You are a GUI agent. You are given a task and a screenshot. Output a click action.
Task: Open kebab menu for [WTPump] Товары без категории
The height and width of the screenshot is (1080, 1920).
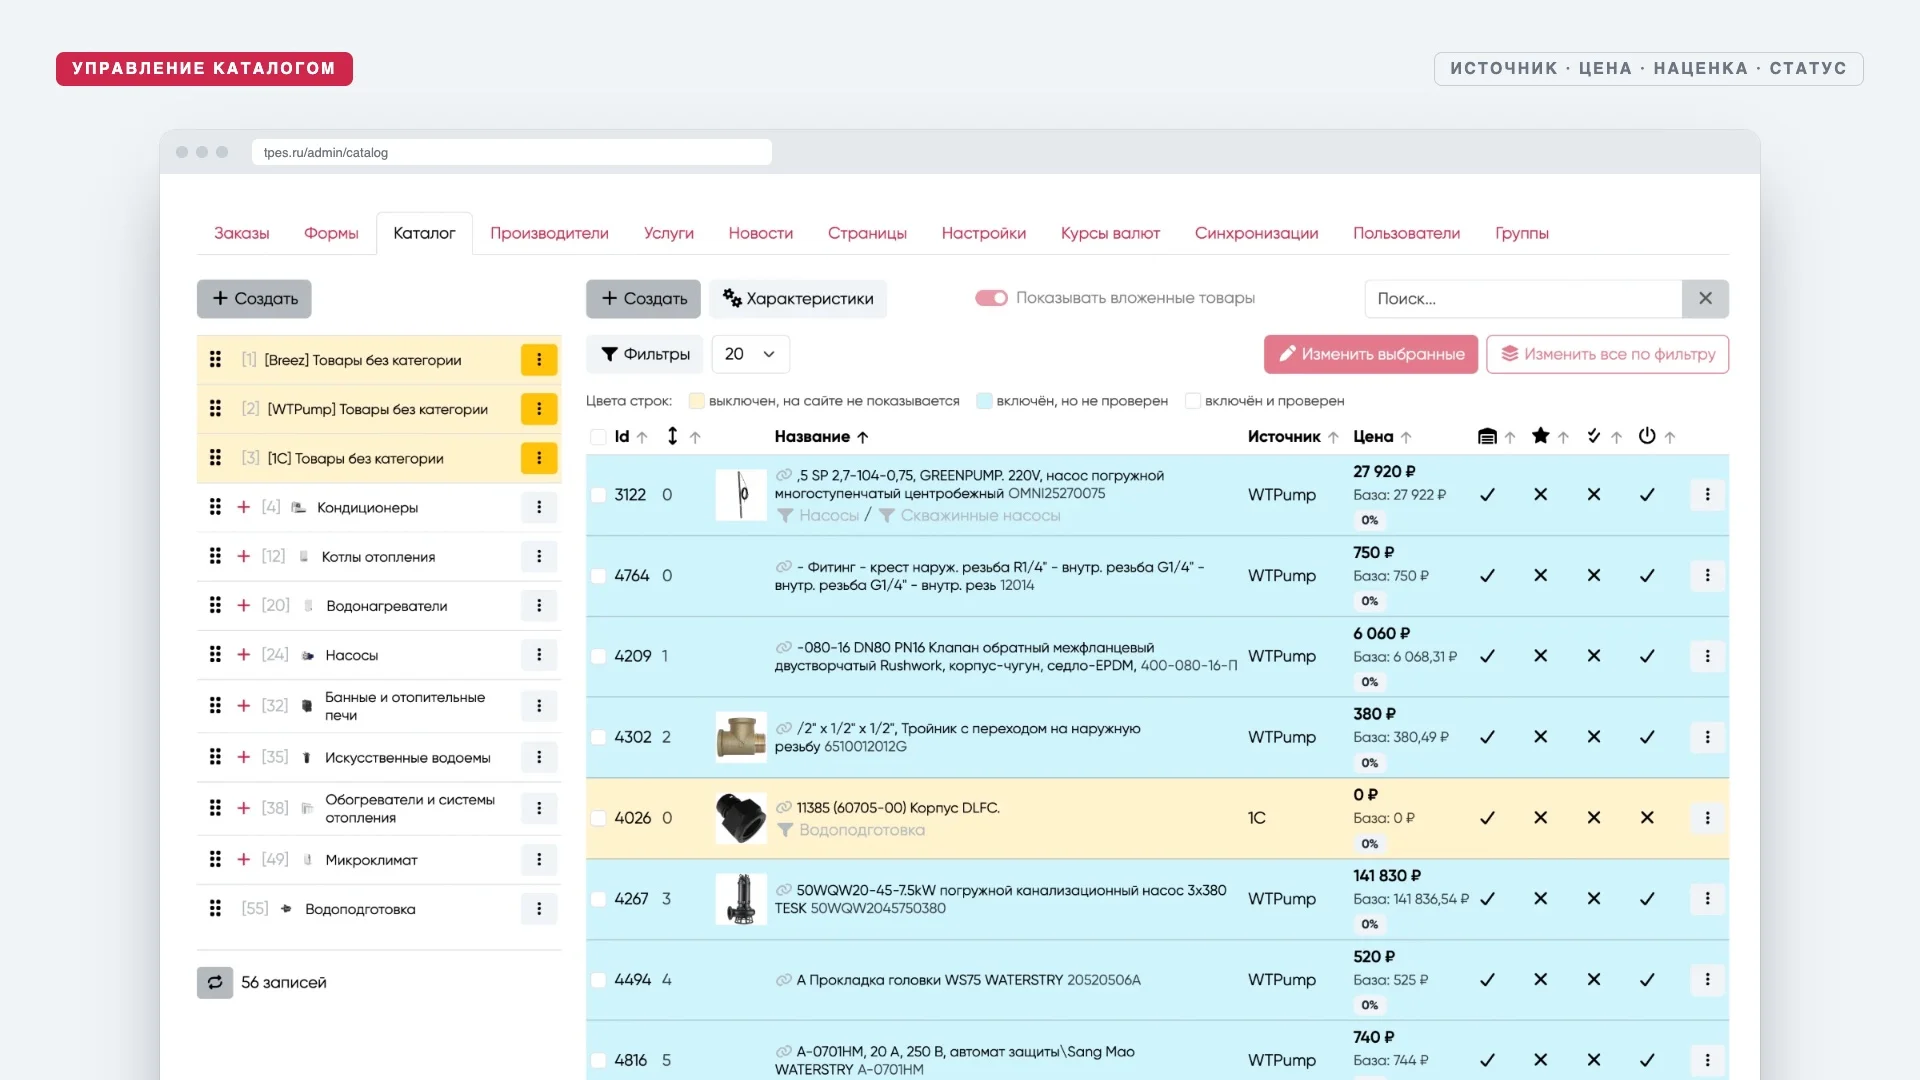click(538, 409)
